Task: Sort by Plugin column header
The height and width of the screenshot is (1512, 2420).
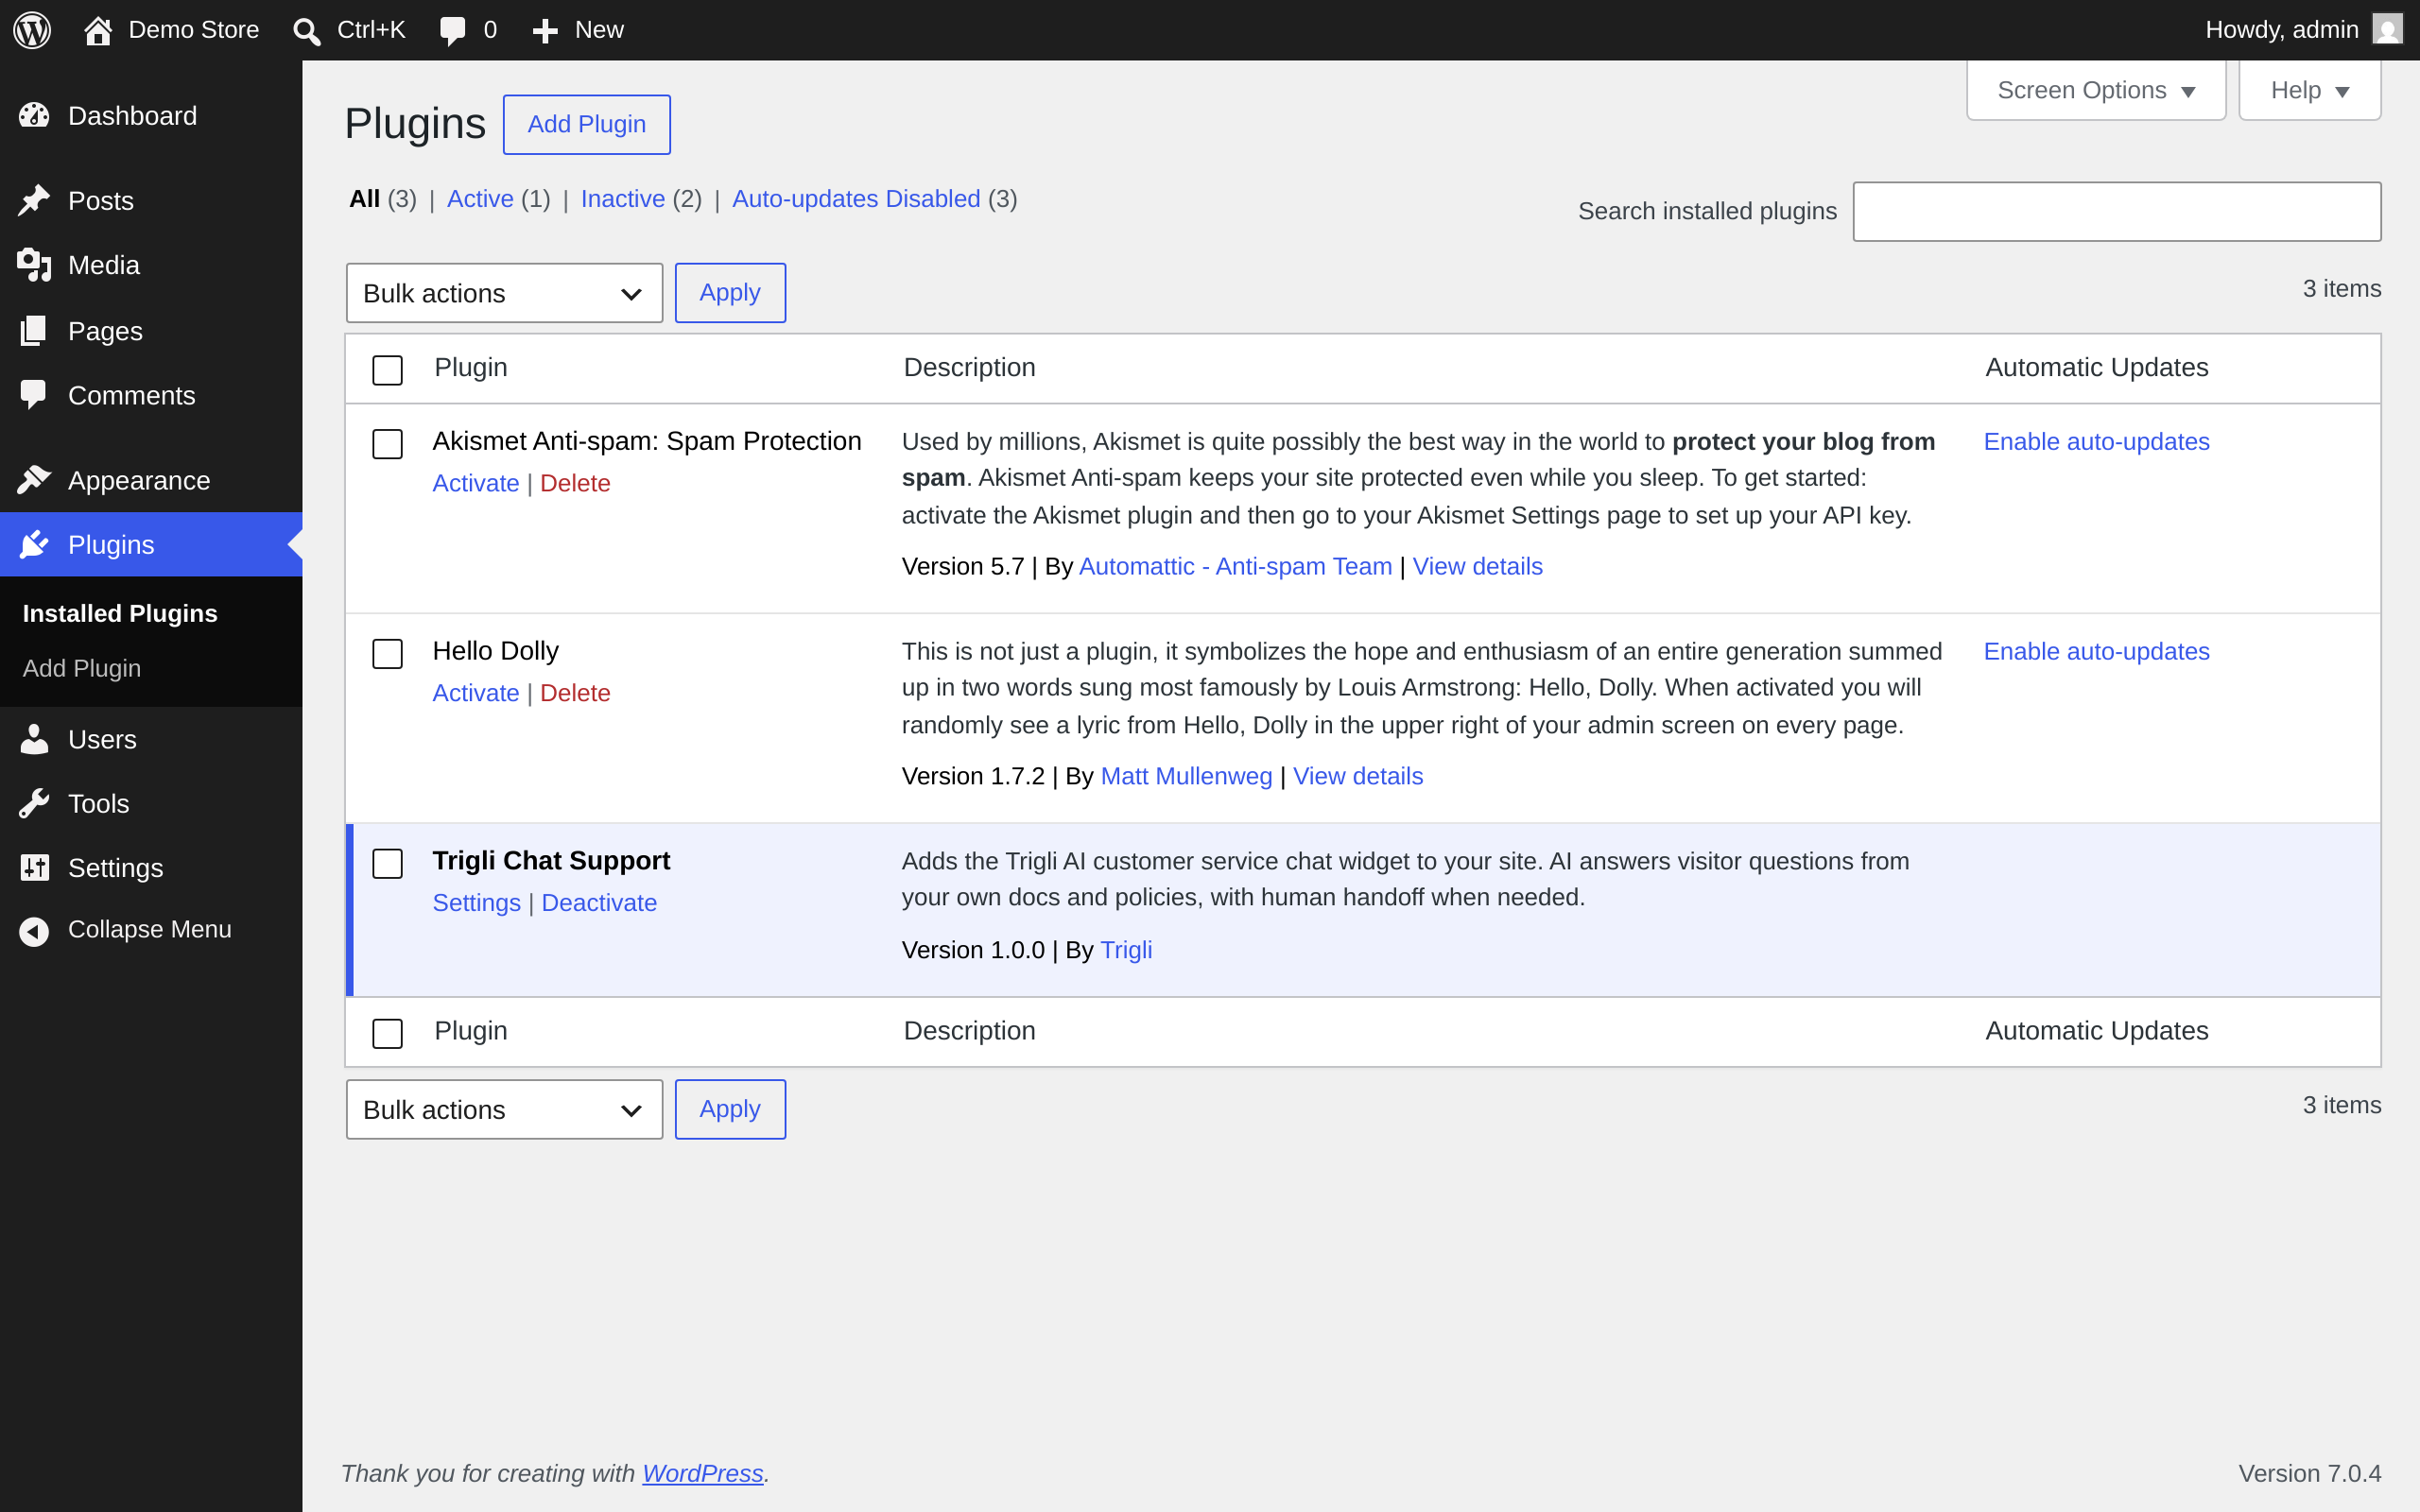Action: (470, 368)
